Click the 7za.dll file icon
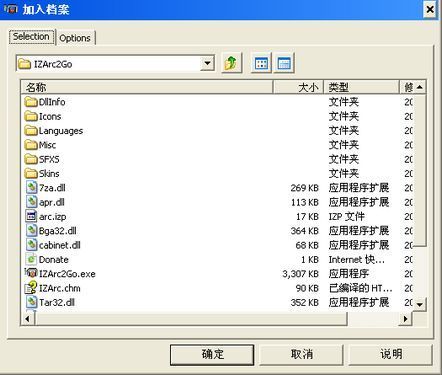 click(31, 188)
